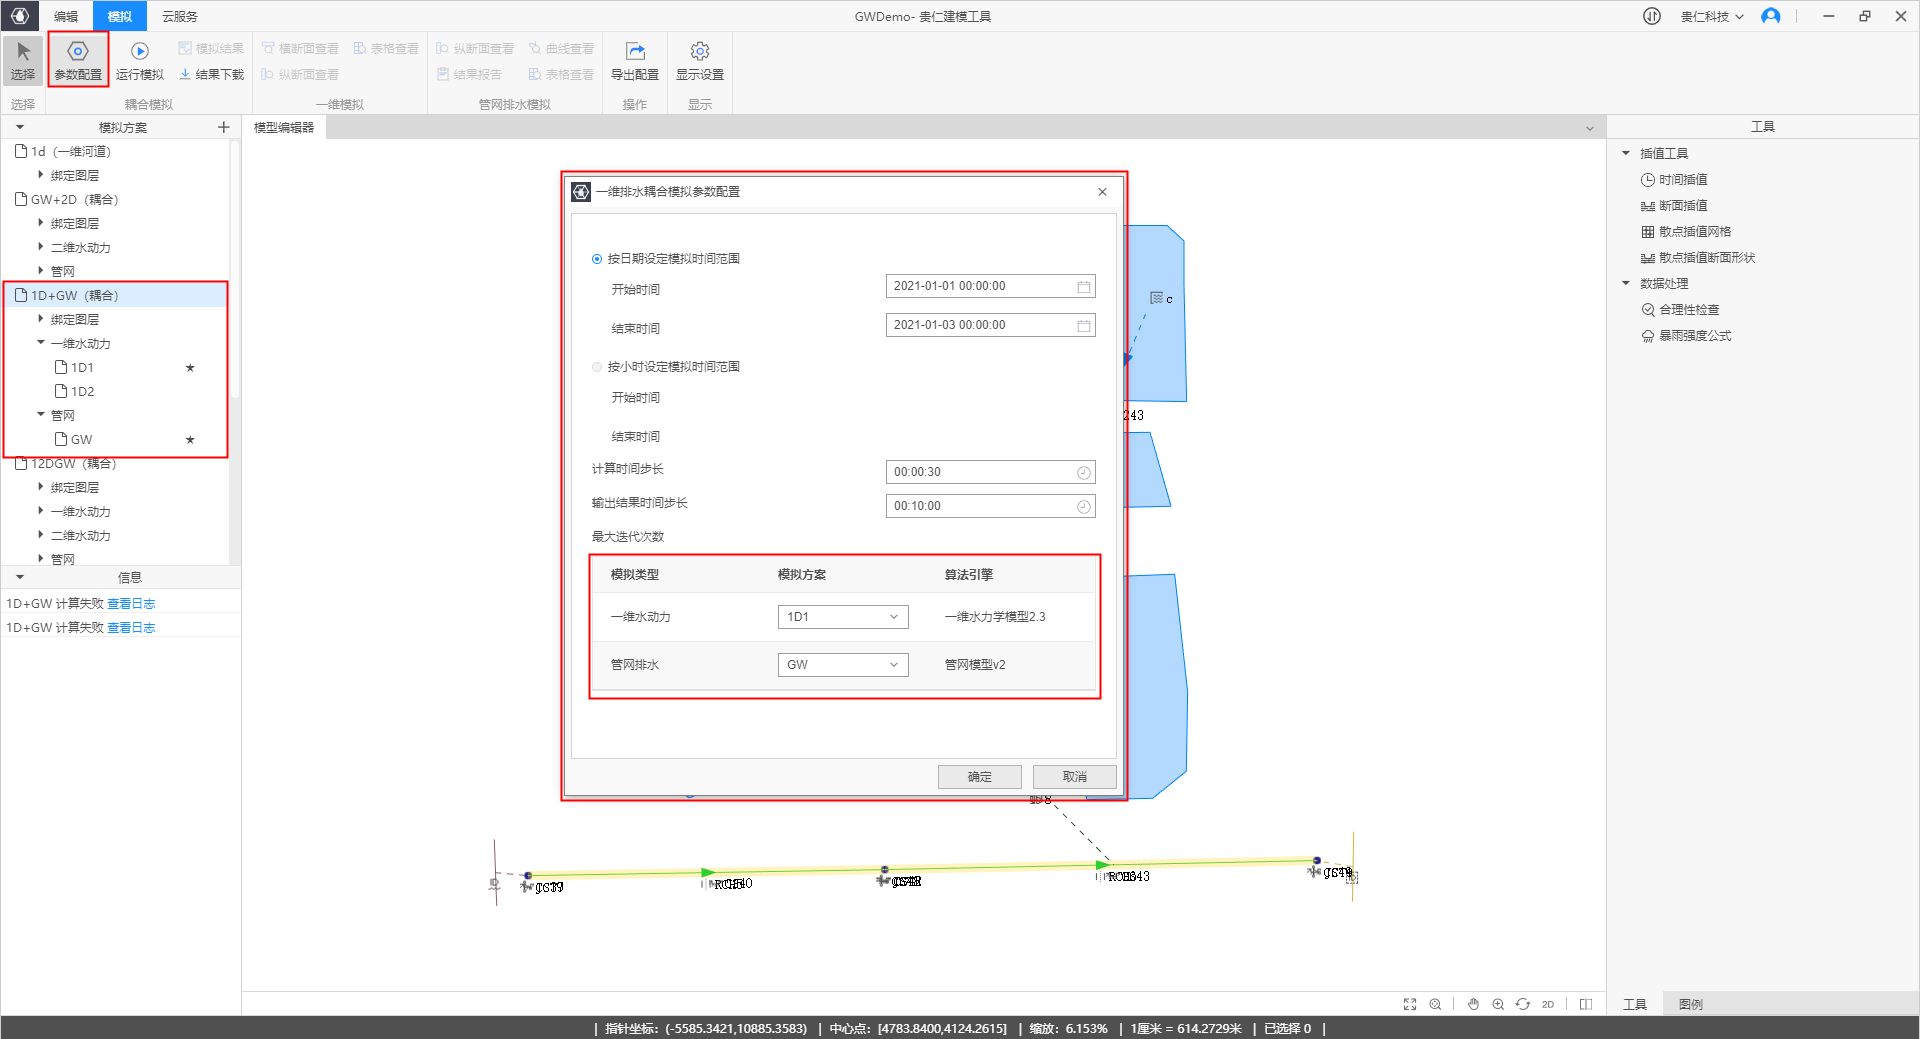1920x1039 pixels.
Task: Click the 运行模拟 run simulation icon
Action: 139,52
